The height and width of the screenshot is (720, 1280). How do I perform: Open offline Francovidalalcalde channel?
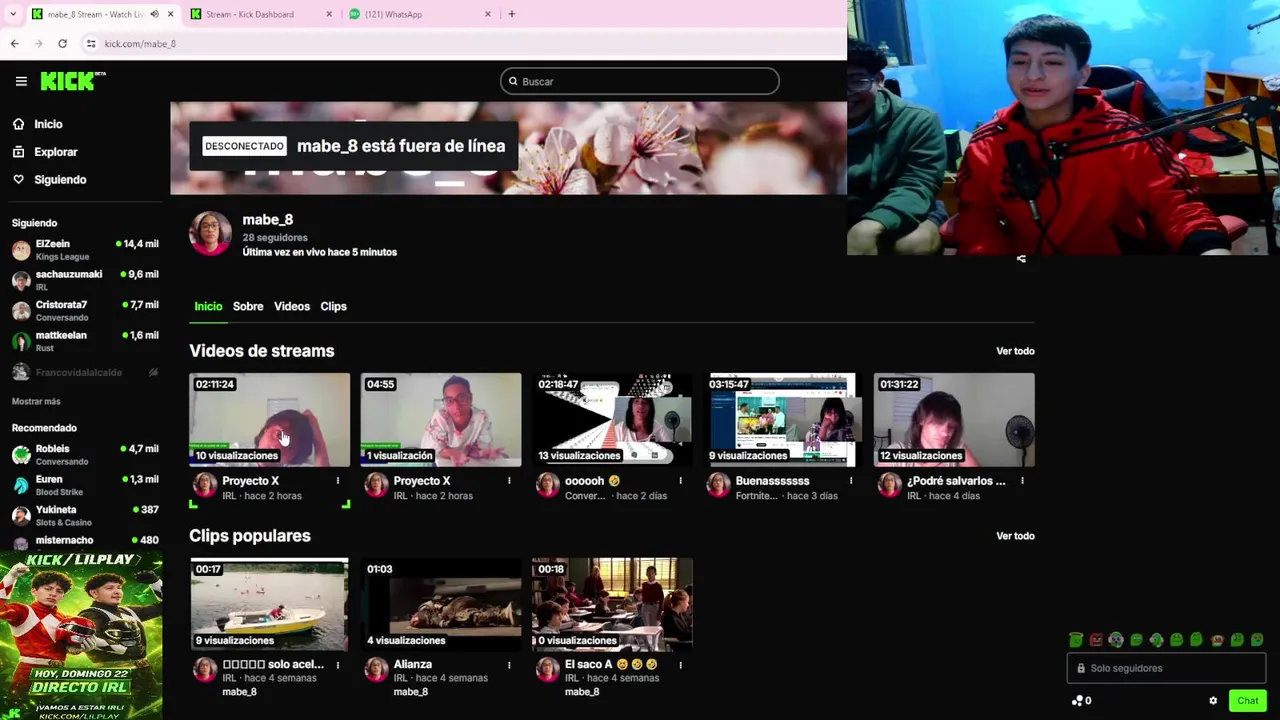[85, 372]
